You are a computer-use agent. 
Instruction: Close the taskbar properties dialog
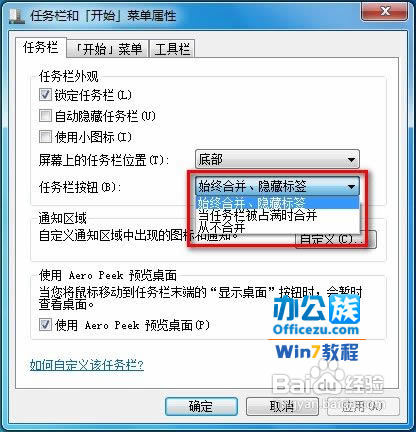pos(384,12)
